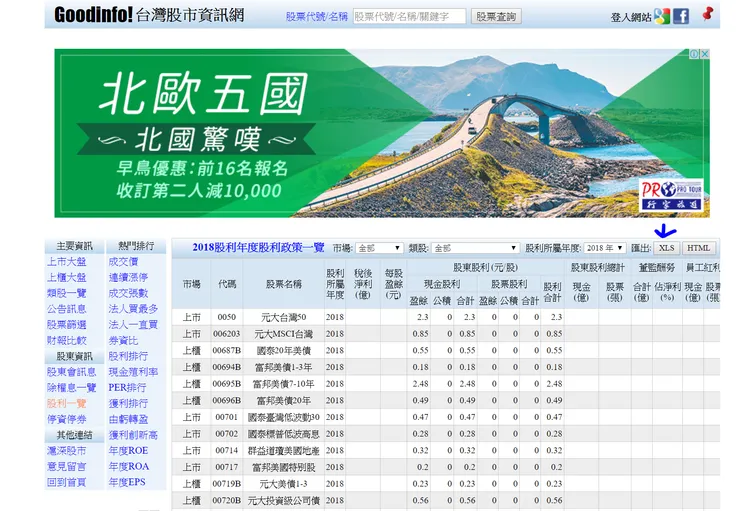This screenshot has width=740, height=511.
Task: Sign in with the Facebook icon
Action: pyautogui.click(x=681, y=17)
